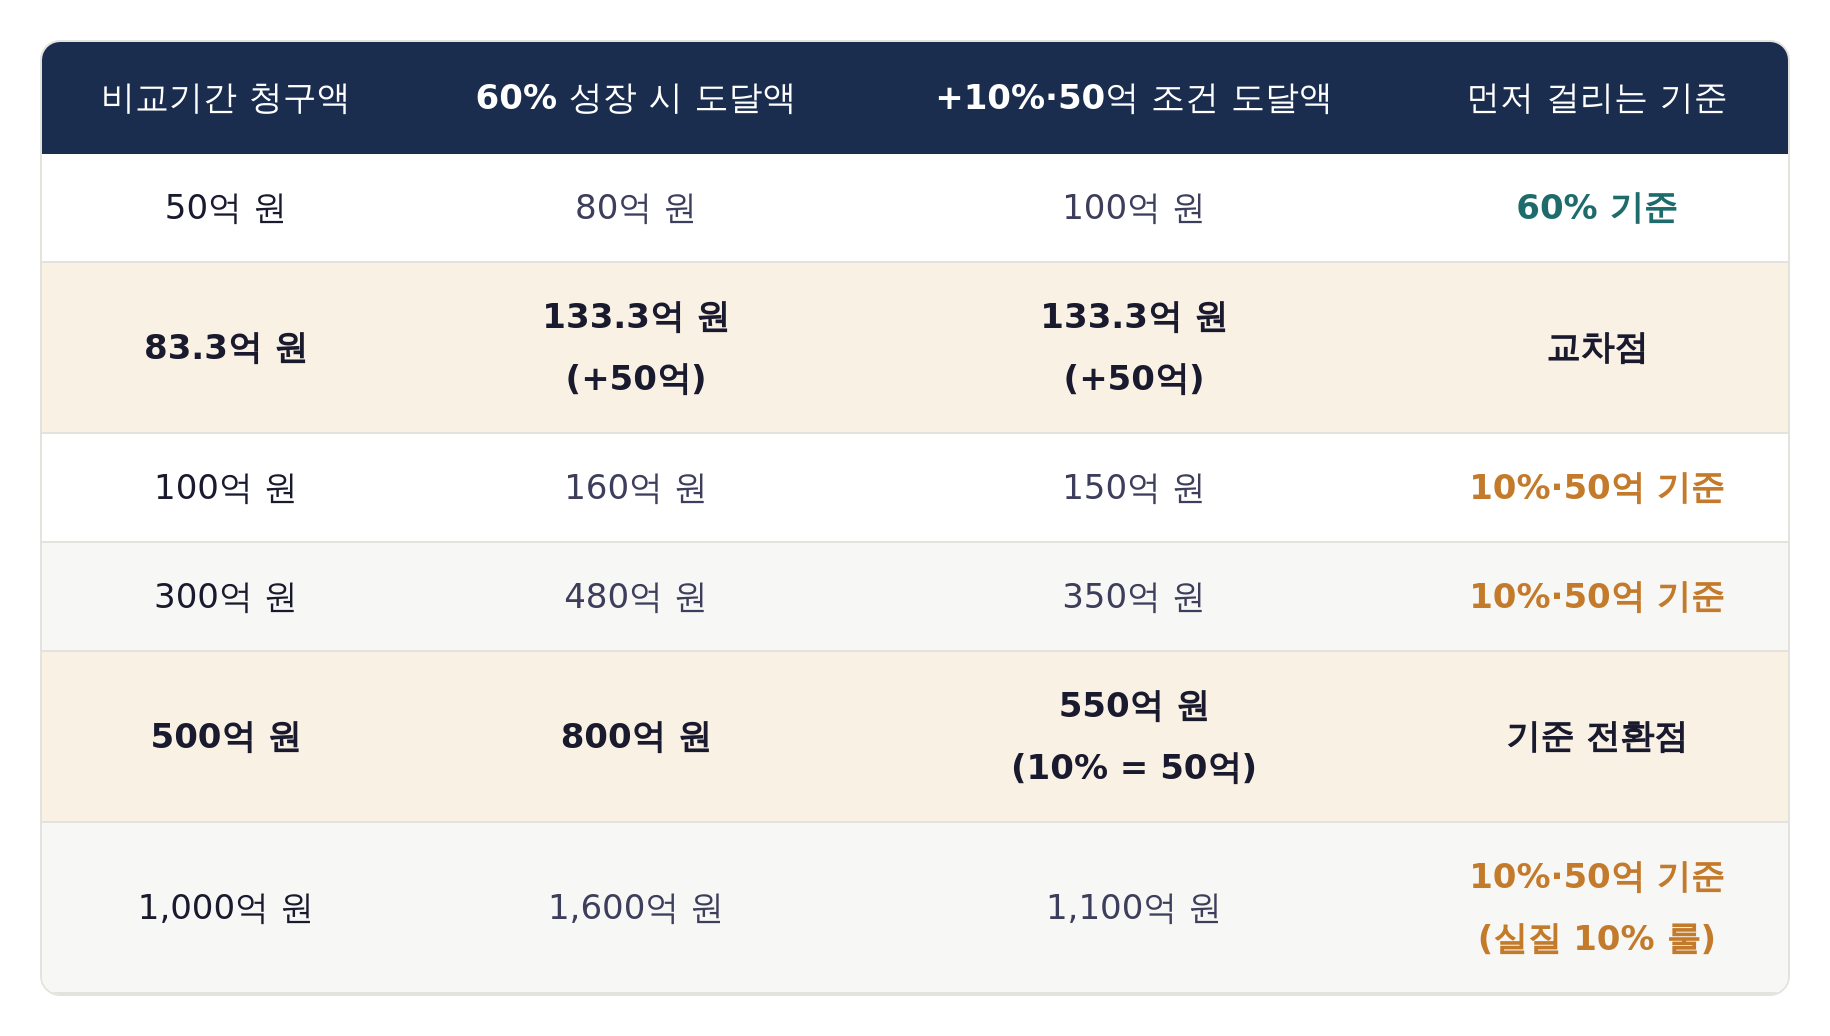
Task: Select the 기준 전환점 cell
Action: pyautogui.click(x=1596, y=737)
